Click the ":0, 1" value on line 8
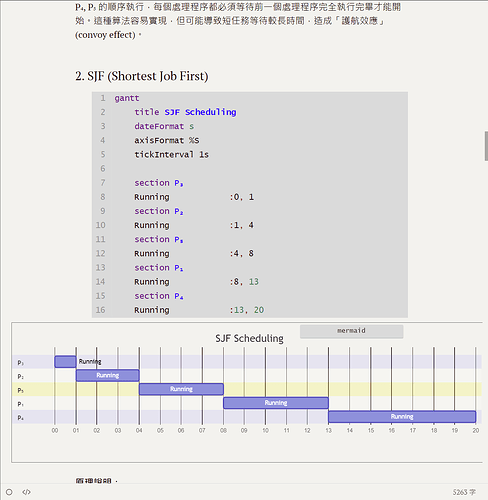This screenshot has width=488, height=500. (242, 197)
